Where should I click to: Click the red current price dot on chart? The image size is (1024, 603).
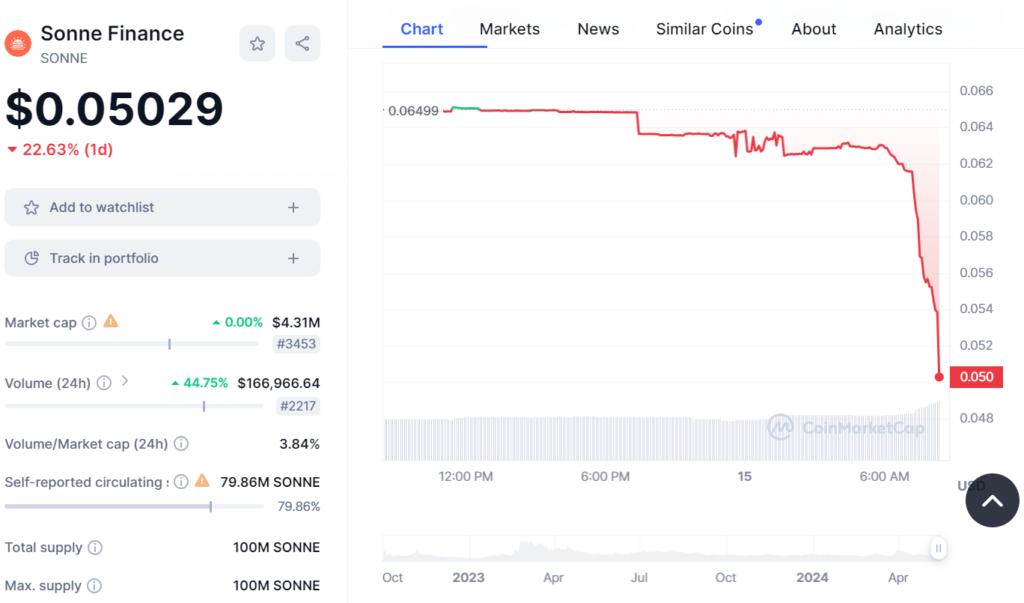click(939, 377)
